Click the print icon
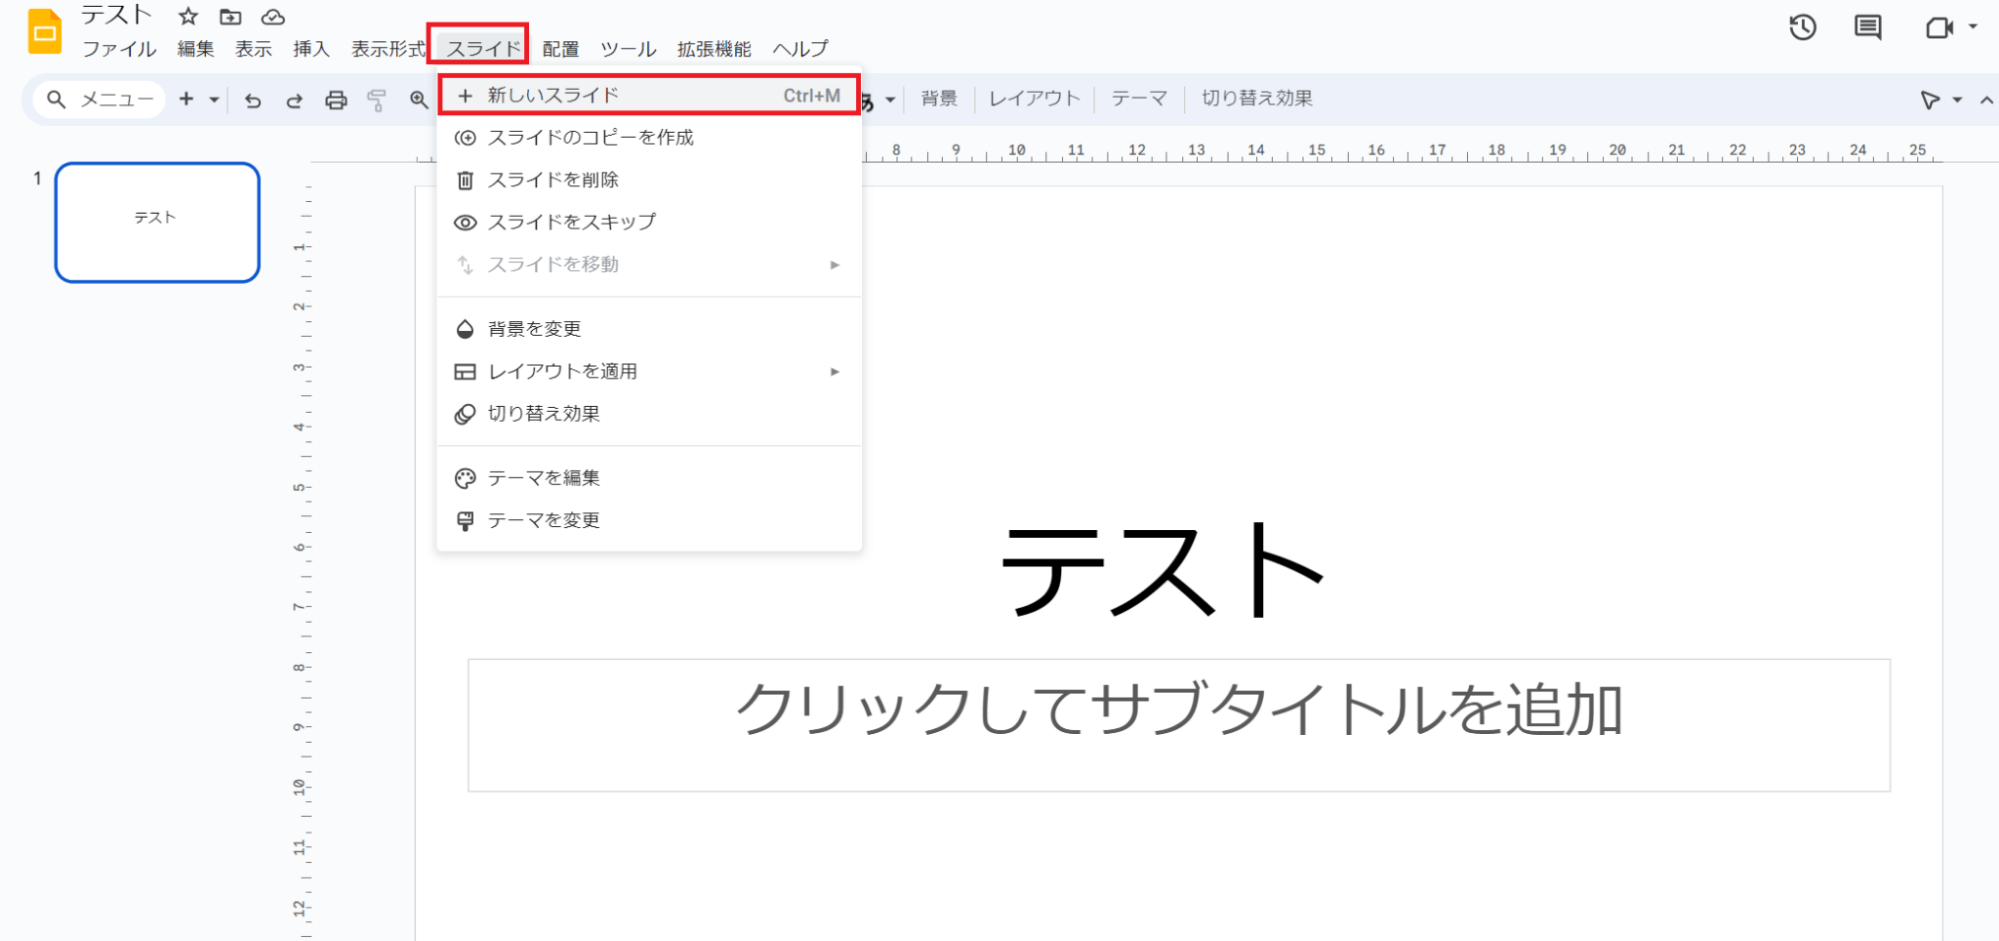This screenshot has height=941, width=1999. pos(336,100)
